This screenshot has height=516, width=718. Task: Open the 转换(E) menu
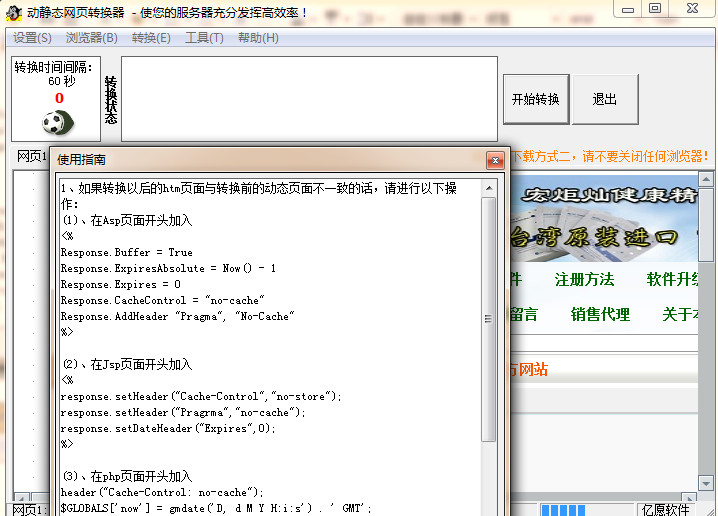click(x=151, y=38)
